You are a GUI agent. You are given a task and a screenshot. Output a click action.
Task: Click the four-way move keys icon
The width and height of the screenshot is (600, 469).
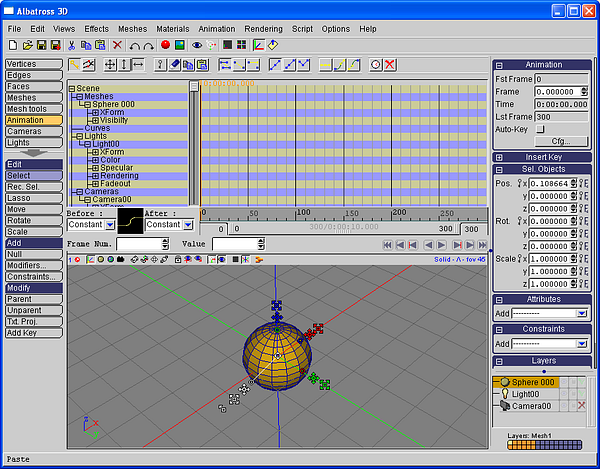coord(110,65)
